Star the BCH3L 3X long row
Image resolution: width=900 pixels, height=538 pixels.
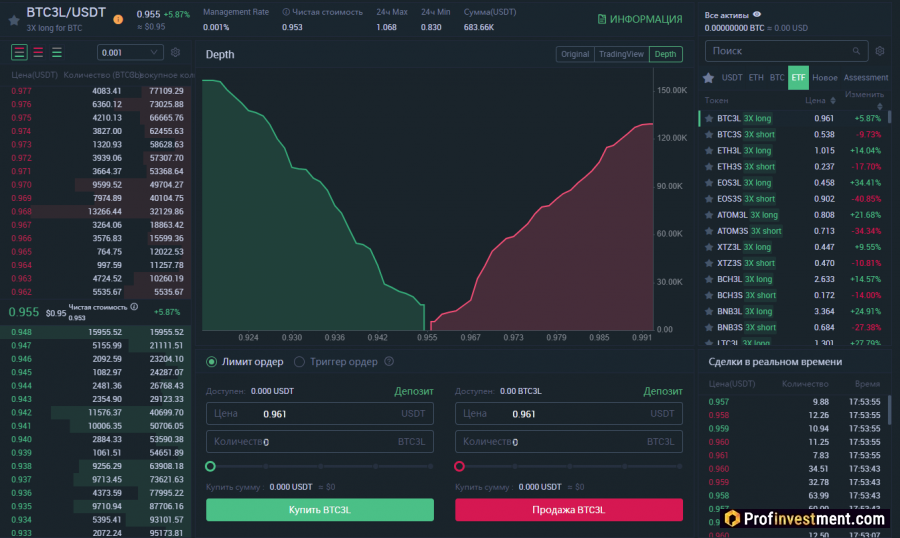[709, 280]
